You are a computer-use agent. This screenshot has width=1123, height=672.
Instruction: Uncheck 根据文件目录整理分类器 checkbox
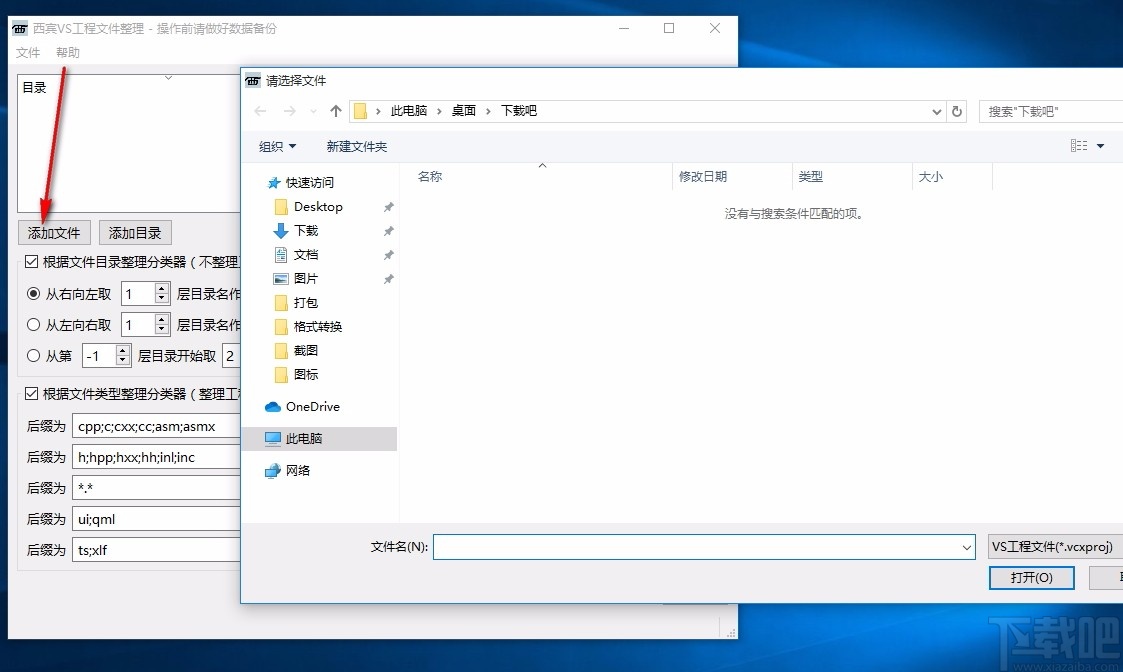tap(32, 262)
